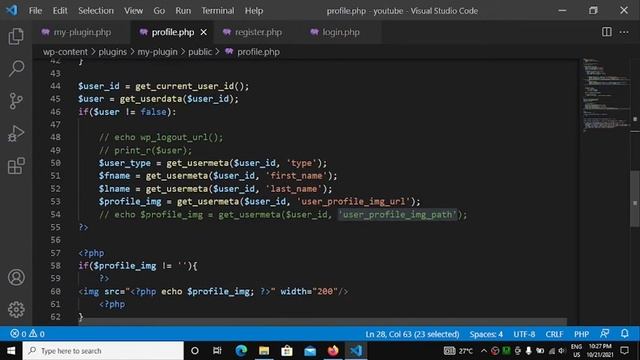The height and width of the screenshot is (360, 640).
Task: Open the Edit menu
Action: pyautogui.click(x=60, y=11)
